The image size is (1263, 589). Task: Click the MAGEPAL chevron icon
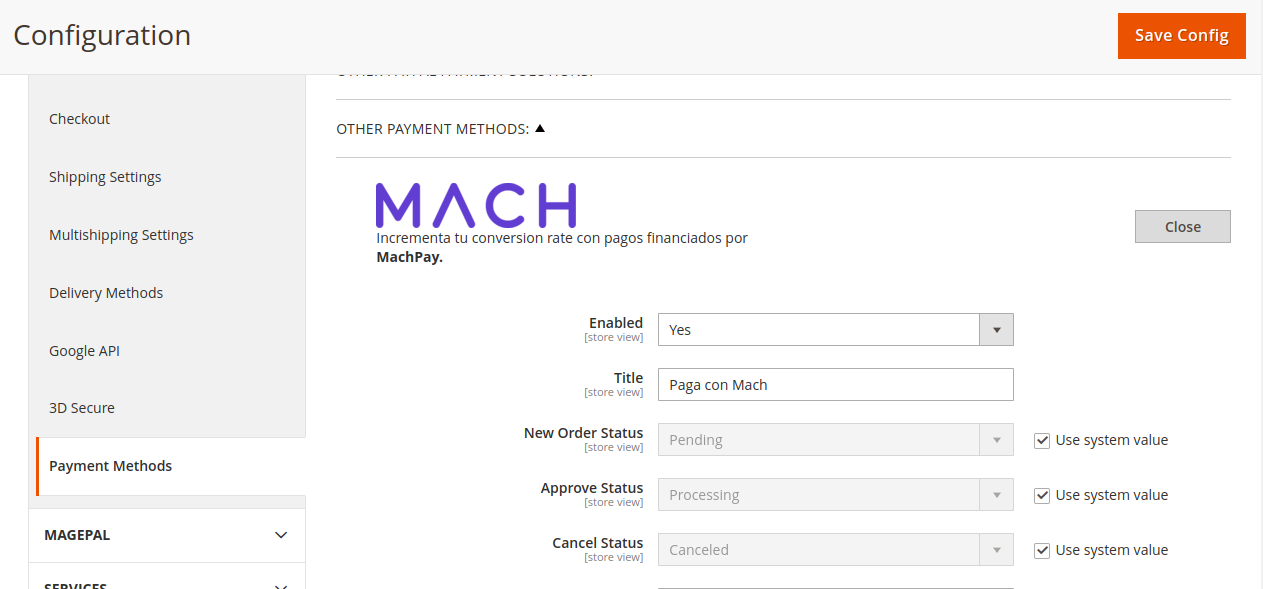pyautogui.click(x=281, y=535)
